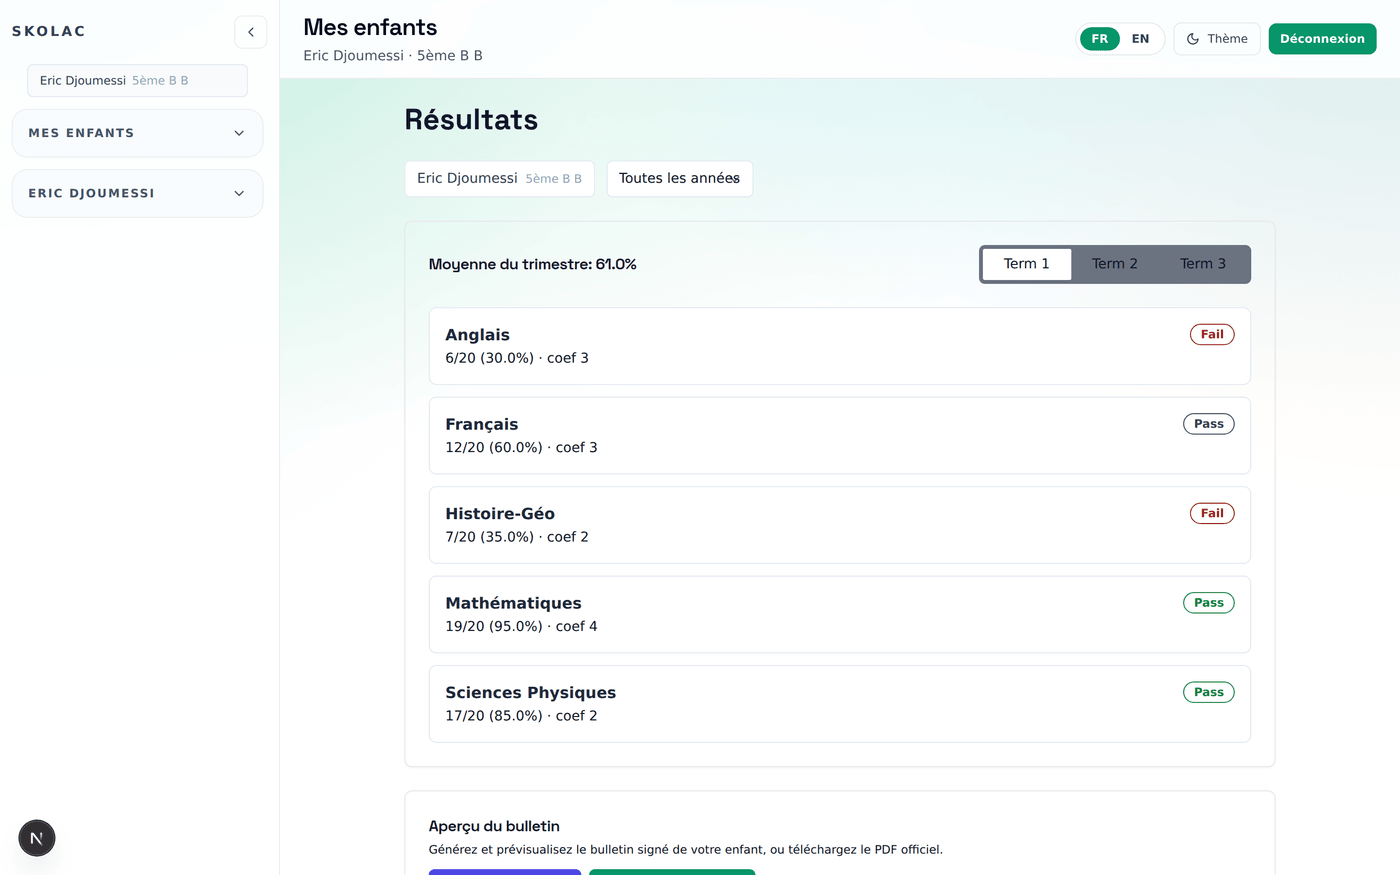Expand the MES ENFANTS sidebar section
The image size is (1400, 875).
click(138, 133)
